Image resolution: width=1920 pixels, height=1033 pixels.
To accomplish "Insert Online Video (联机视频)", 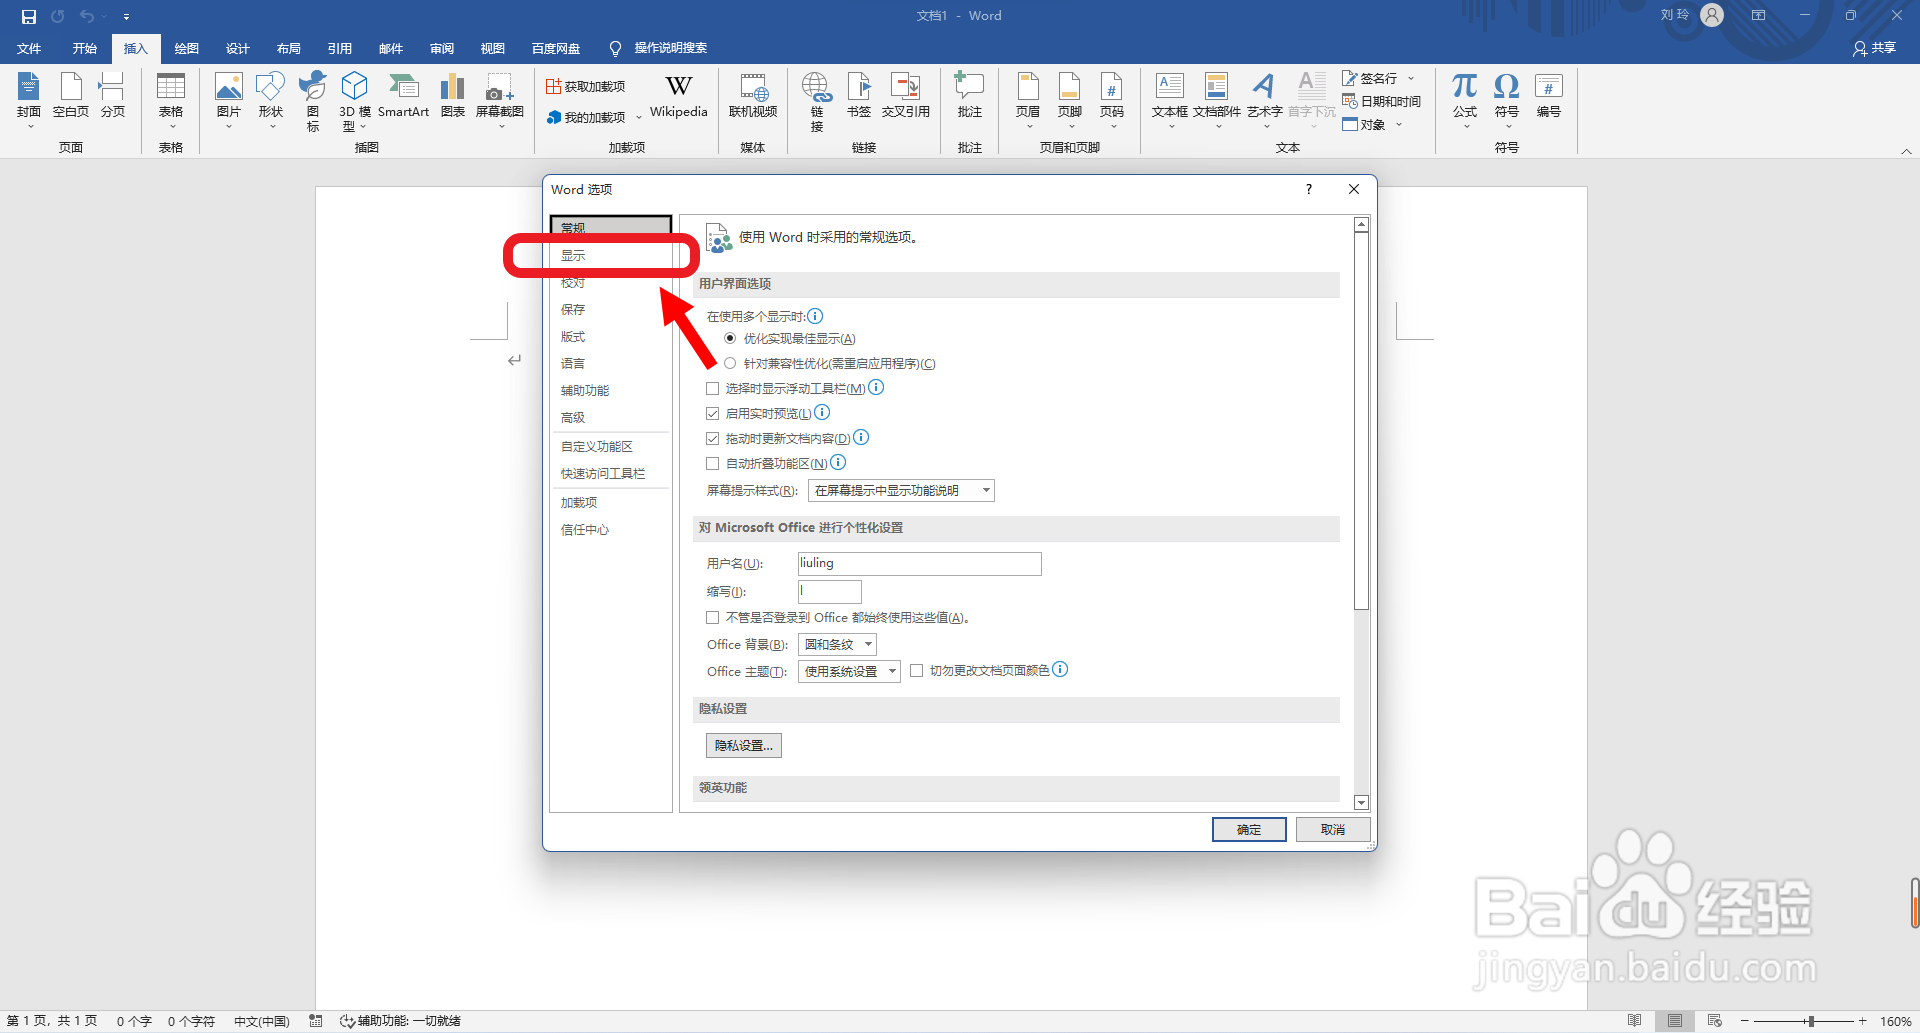I will coord(753,98).
